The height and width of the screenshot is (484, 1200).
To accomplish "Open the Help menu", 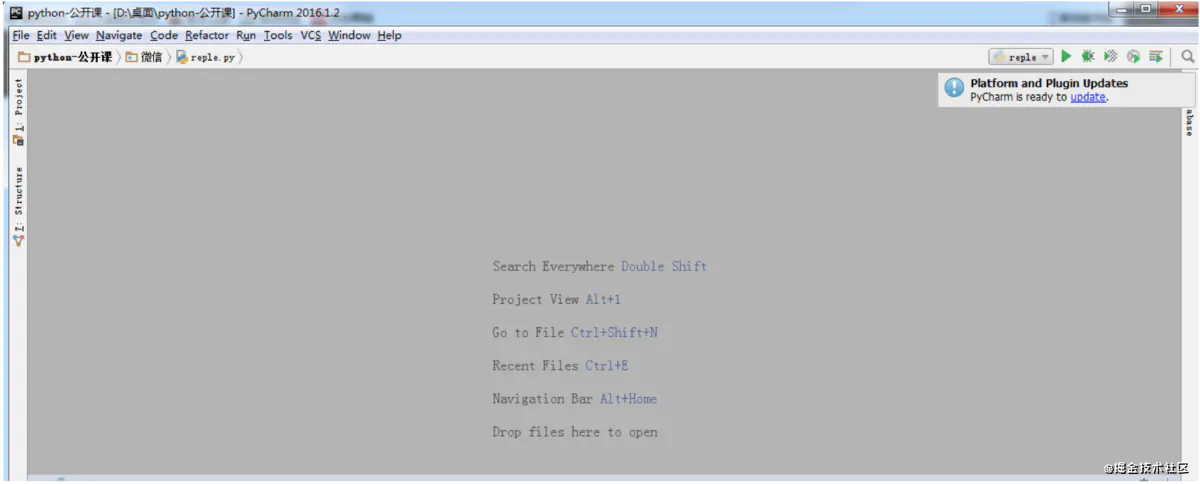I will coord(389,35).
